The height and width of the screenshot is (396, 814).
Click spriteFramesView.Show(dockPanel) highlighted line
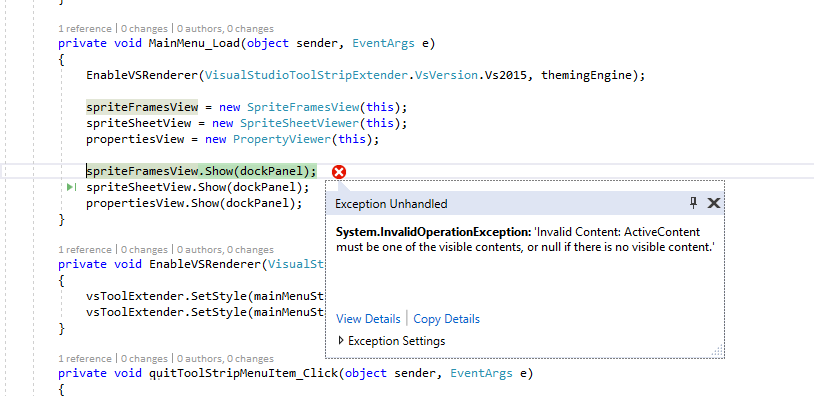click(201, 171)
